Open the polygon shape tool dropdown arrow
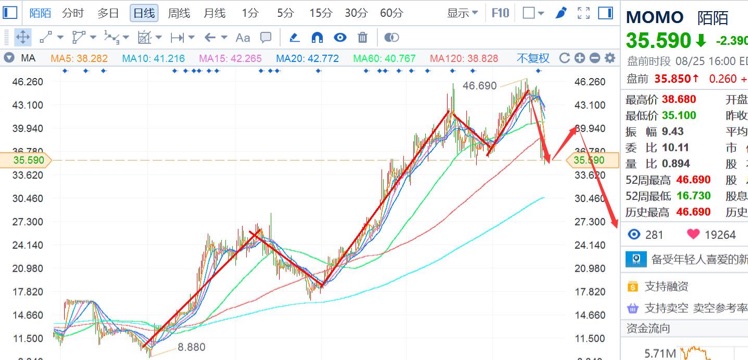Screen dimensions: 748x360 93,37
